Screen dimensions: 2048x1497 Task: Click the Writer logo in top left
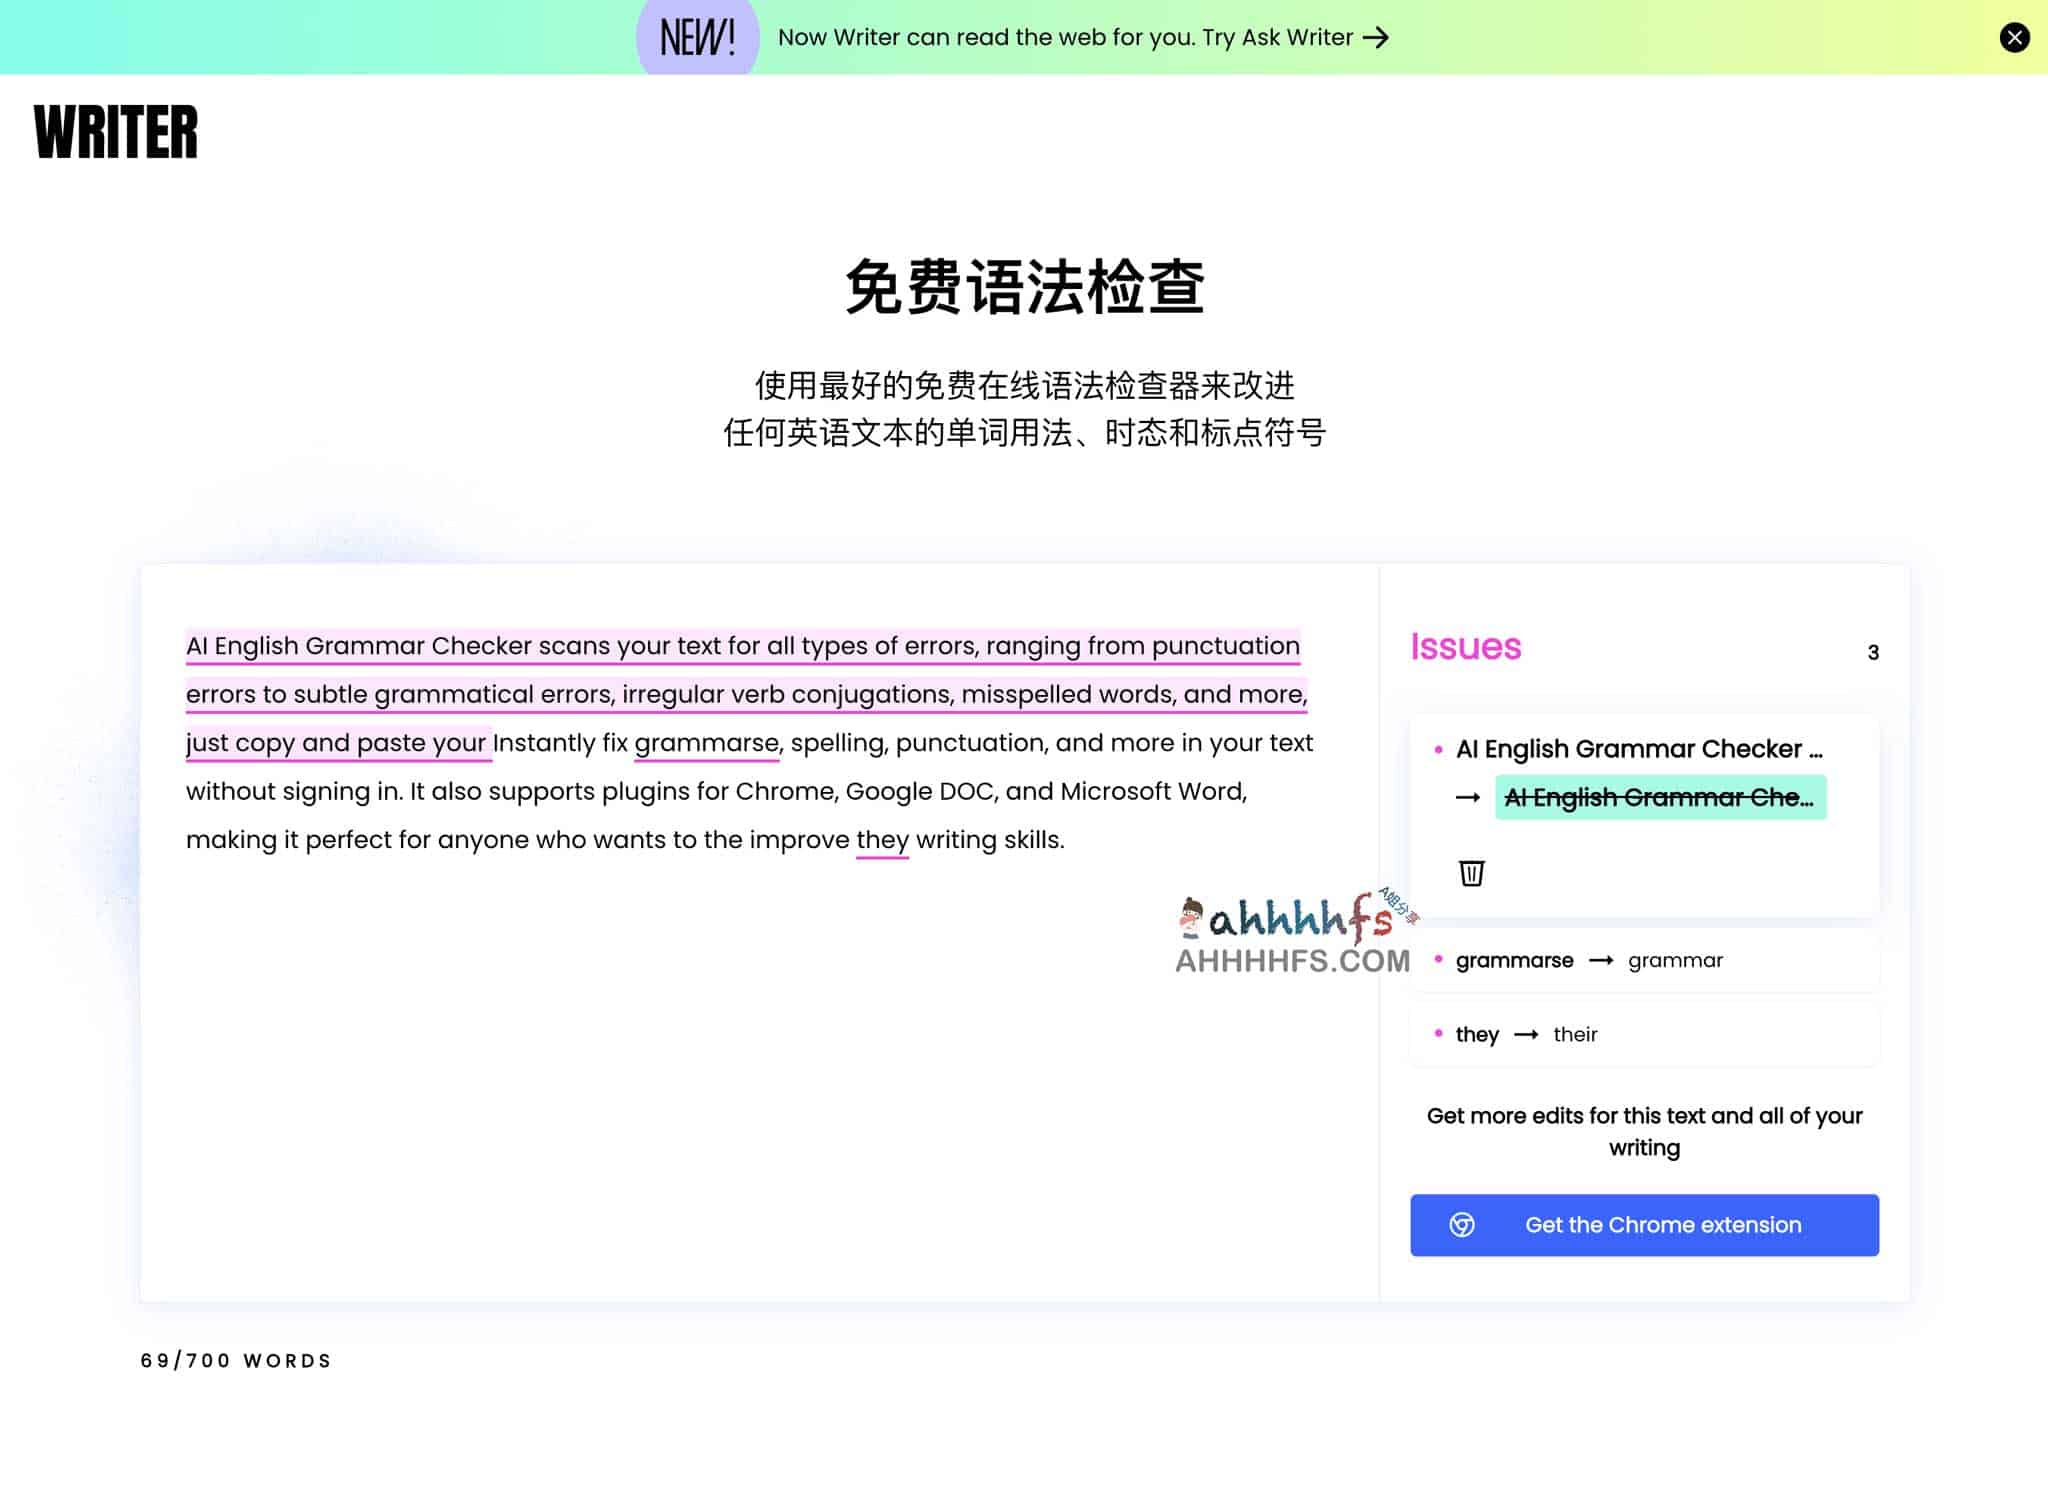tap(116, 130)
